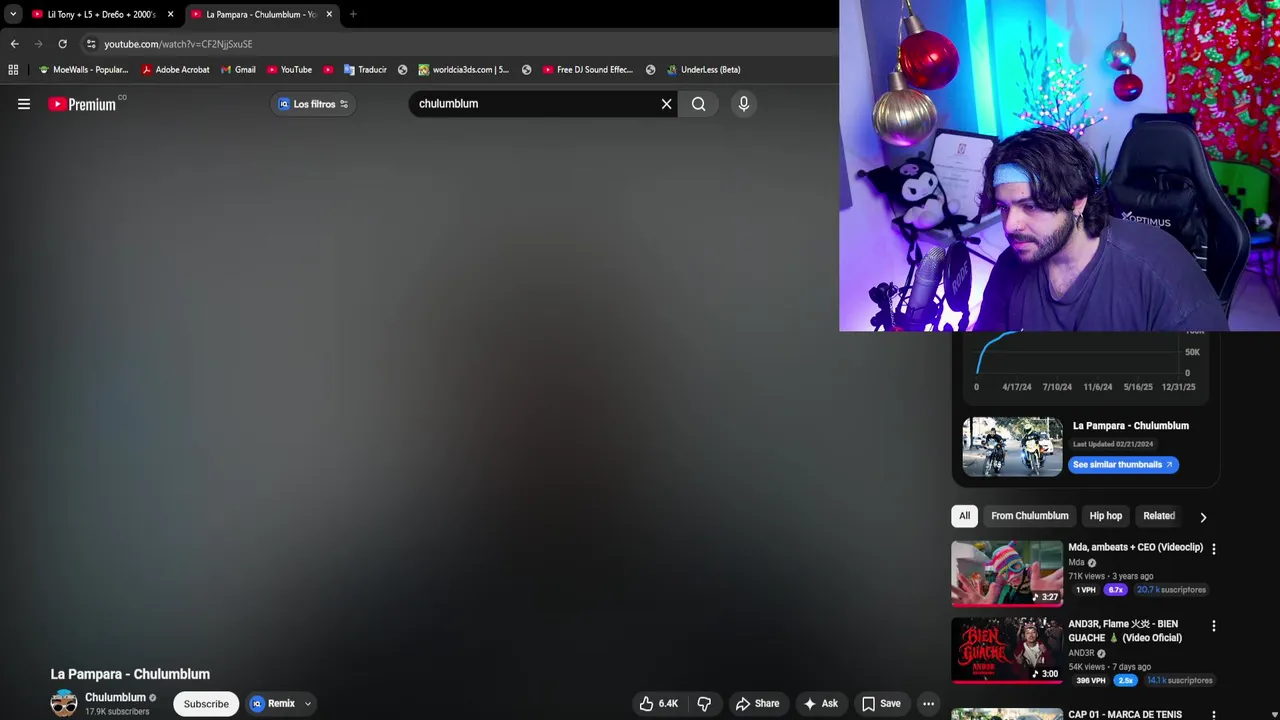This screenshot has height=720, width=1280.
Task: Close the Lil Tony tab
Action: coord(170,14)
